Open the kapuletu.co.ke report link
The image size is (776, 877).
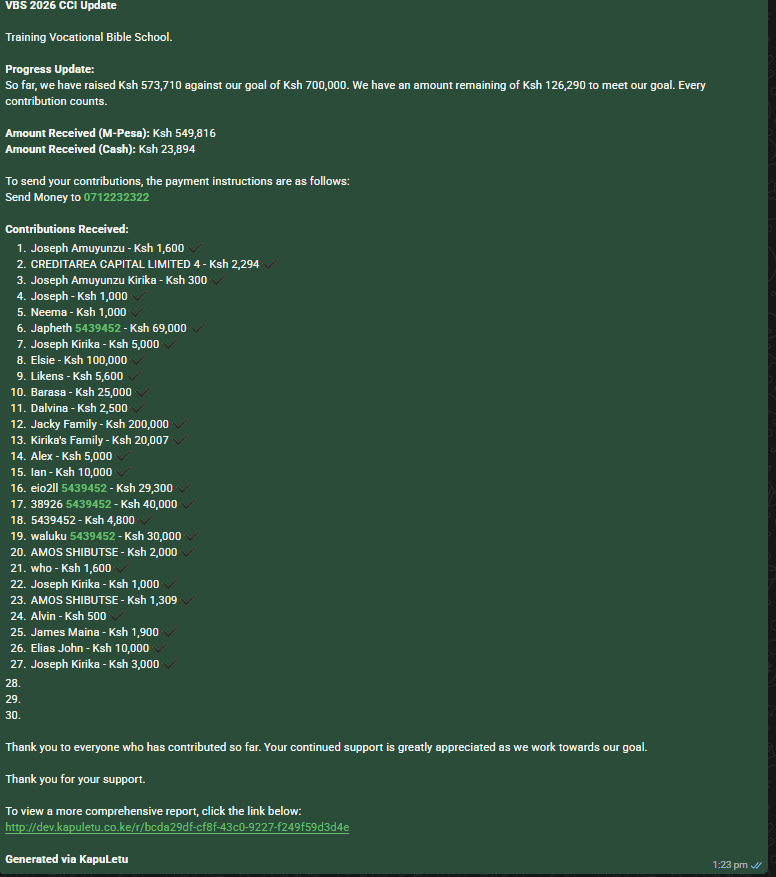pyautogui.click(x=177, y=827)
